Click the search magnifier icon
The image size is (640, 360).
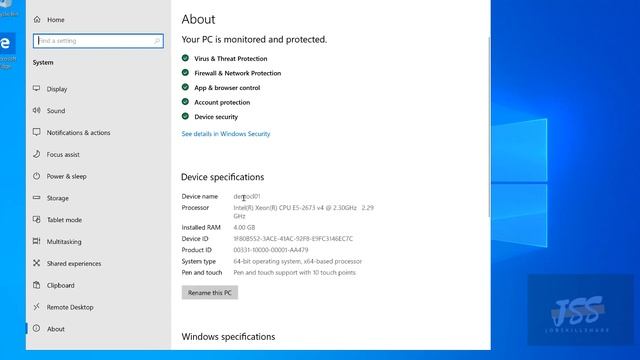pyautogui.click(x=157, y=41)
